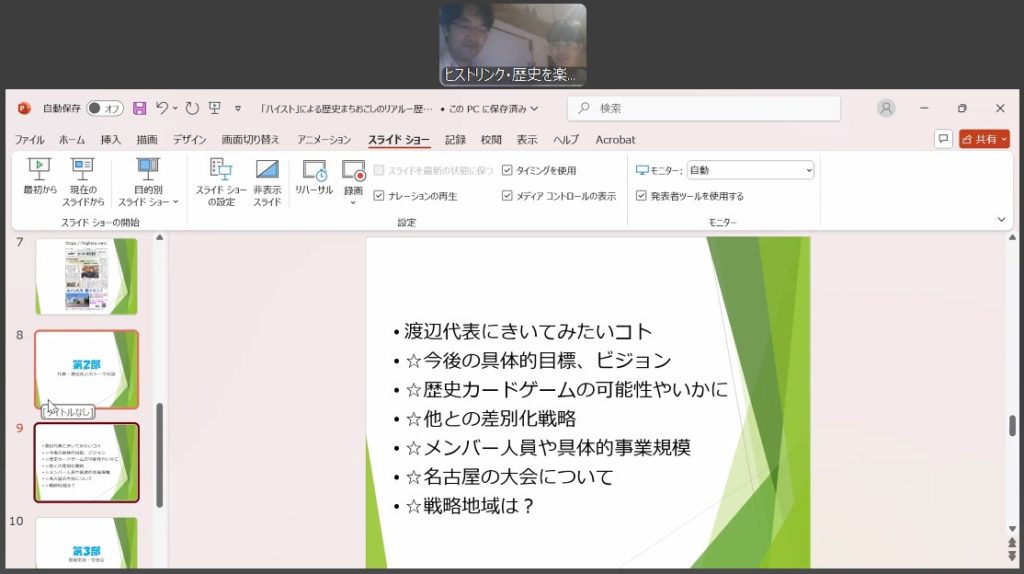Uncheck タイミングを使用 checkbox
Image resolution: width=1024 pixels, height=574 pixels.
point(507,170)
